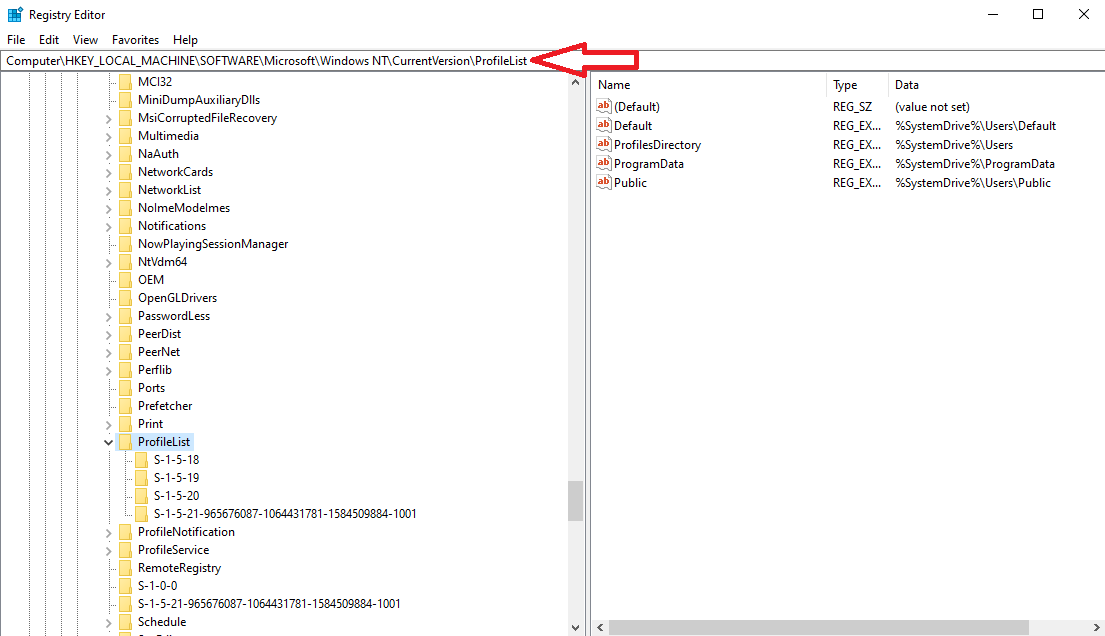This screenshot has height=636, width=1105.
Task: Click the PasswordLess folder icon
Action: coord(125,316)
